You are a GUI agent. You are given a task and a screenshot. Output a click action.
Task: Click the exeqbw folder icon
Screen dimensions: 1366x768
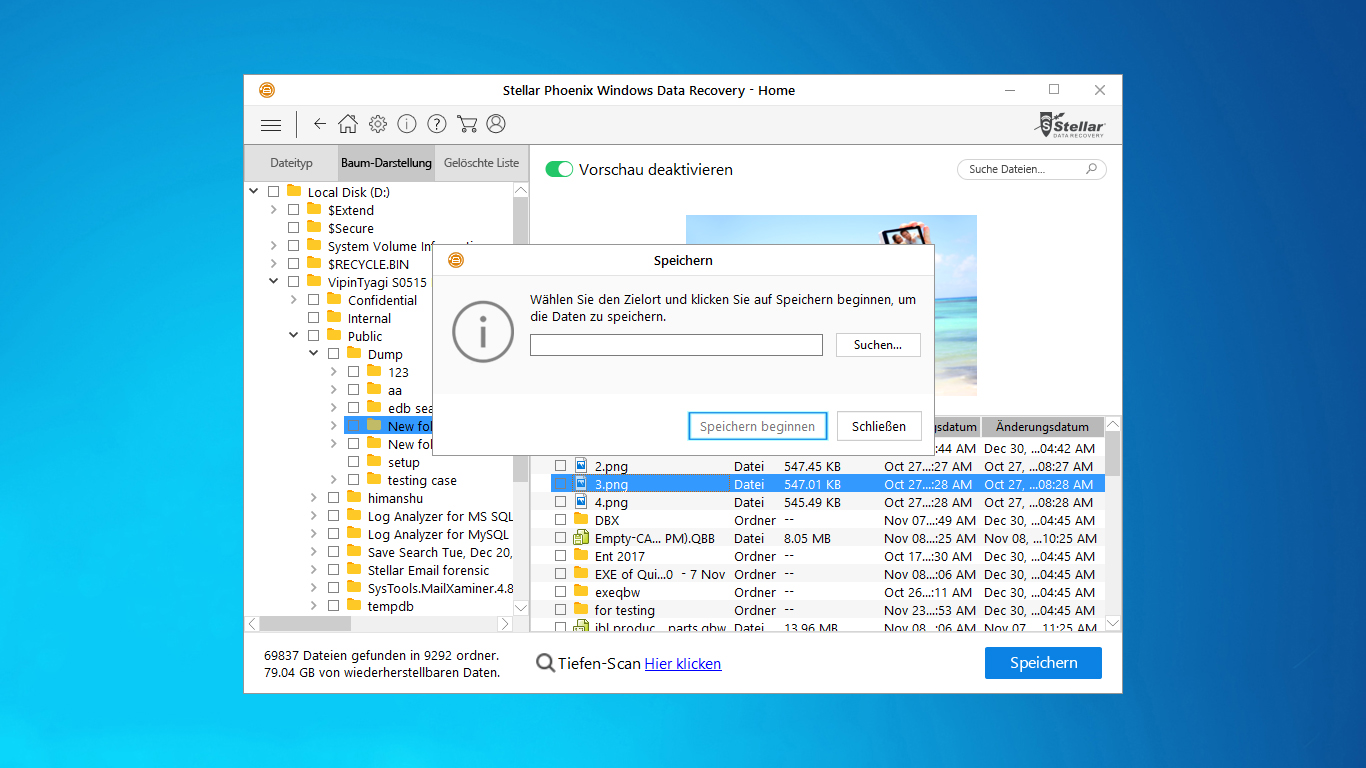[x=581, y=592]
